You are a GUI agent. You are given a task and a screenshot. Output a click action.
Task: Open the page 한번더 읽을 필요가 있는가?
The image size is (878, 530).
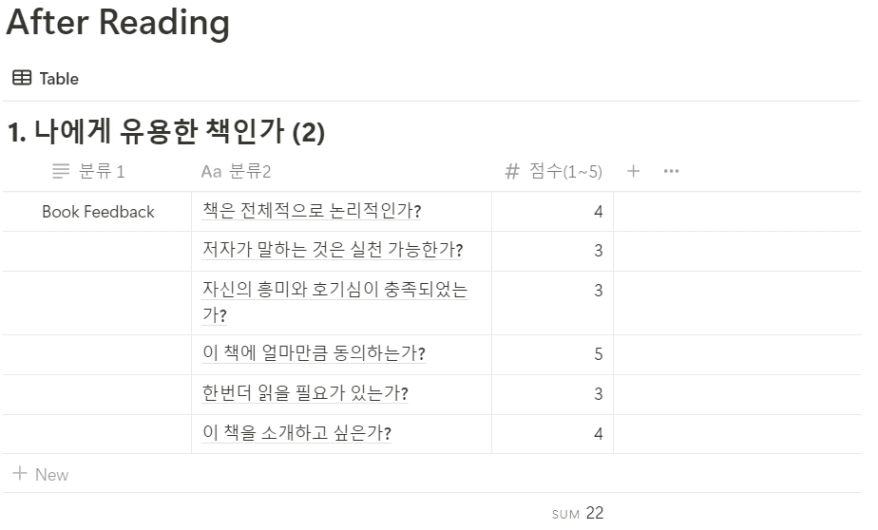click(x=305, y=393)
